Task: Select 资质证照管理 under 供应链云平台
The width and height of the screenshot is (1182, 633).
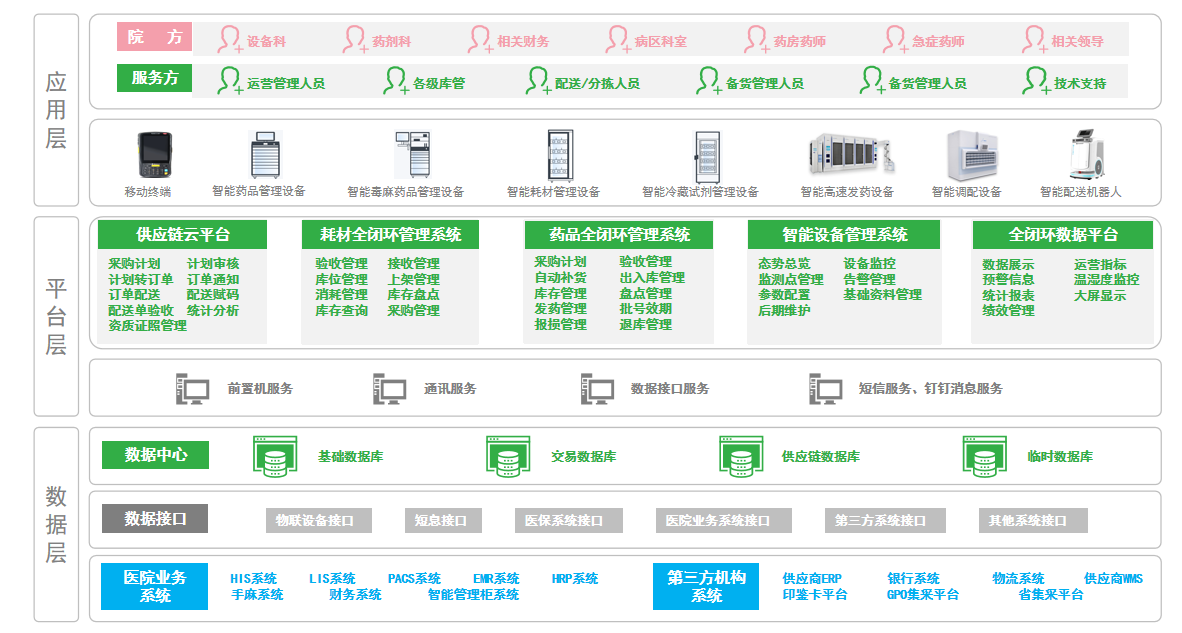Action: point(147,326)
